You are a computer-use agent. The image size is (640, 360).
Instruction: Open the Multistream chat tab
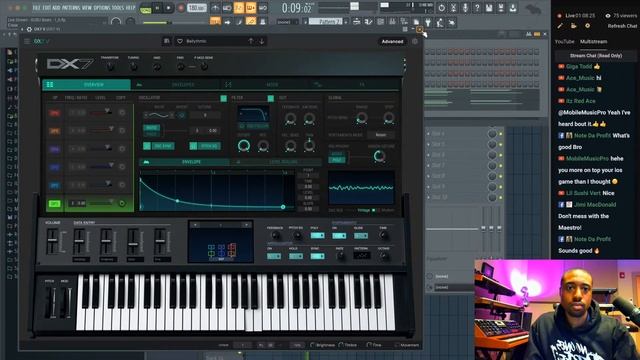point(593,41)
